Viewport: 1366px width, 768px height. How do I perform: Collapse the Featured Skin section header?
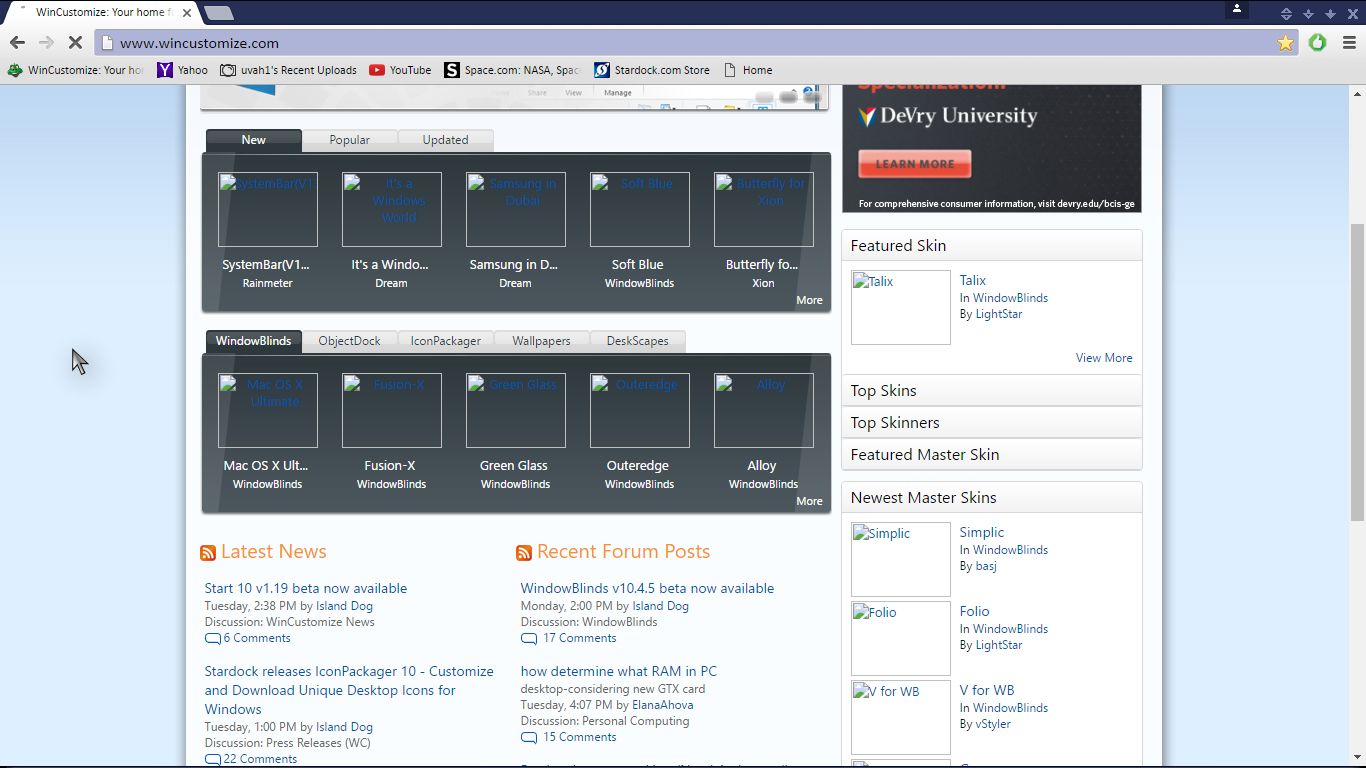coord(992,246)
